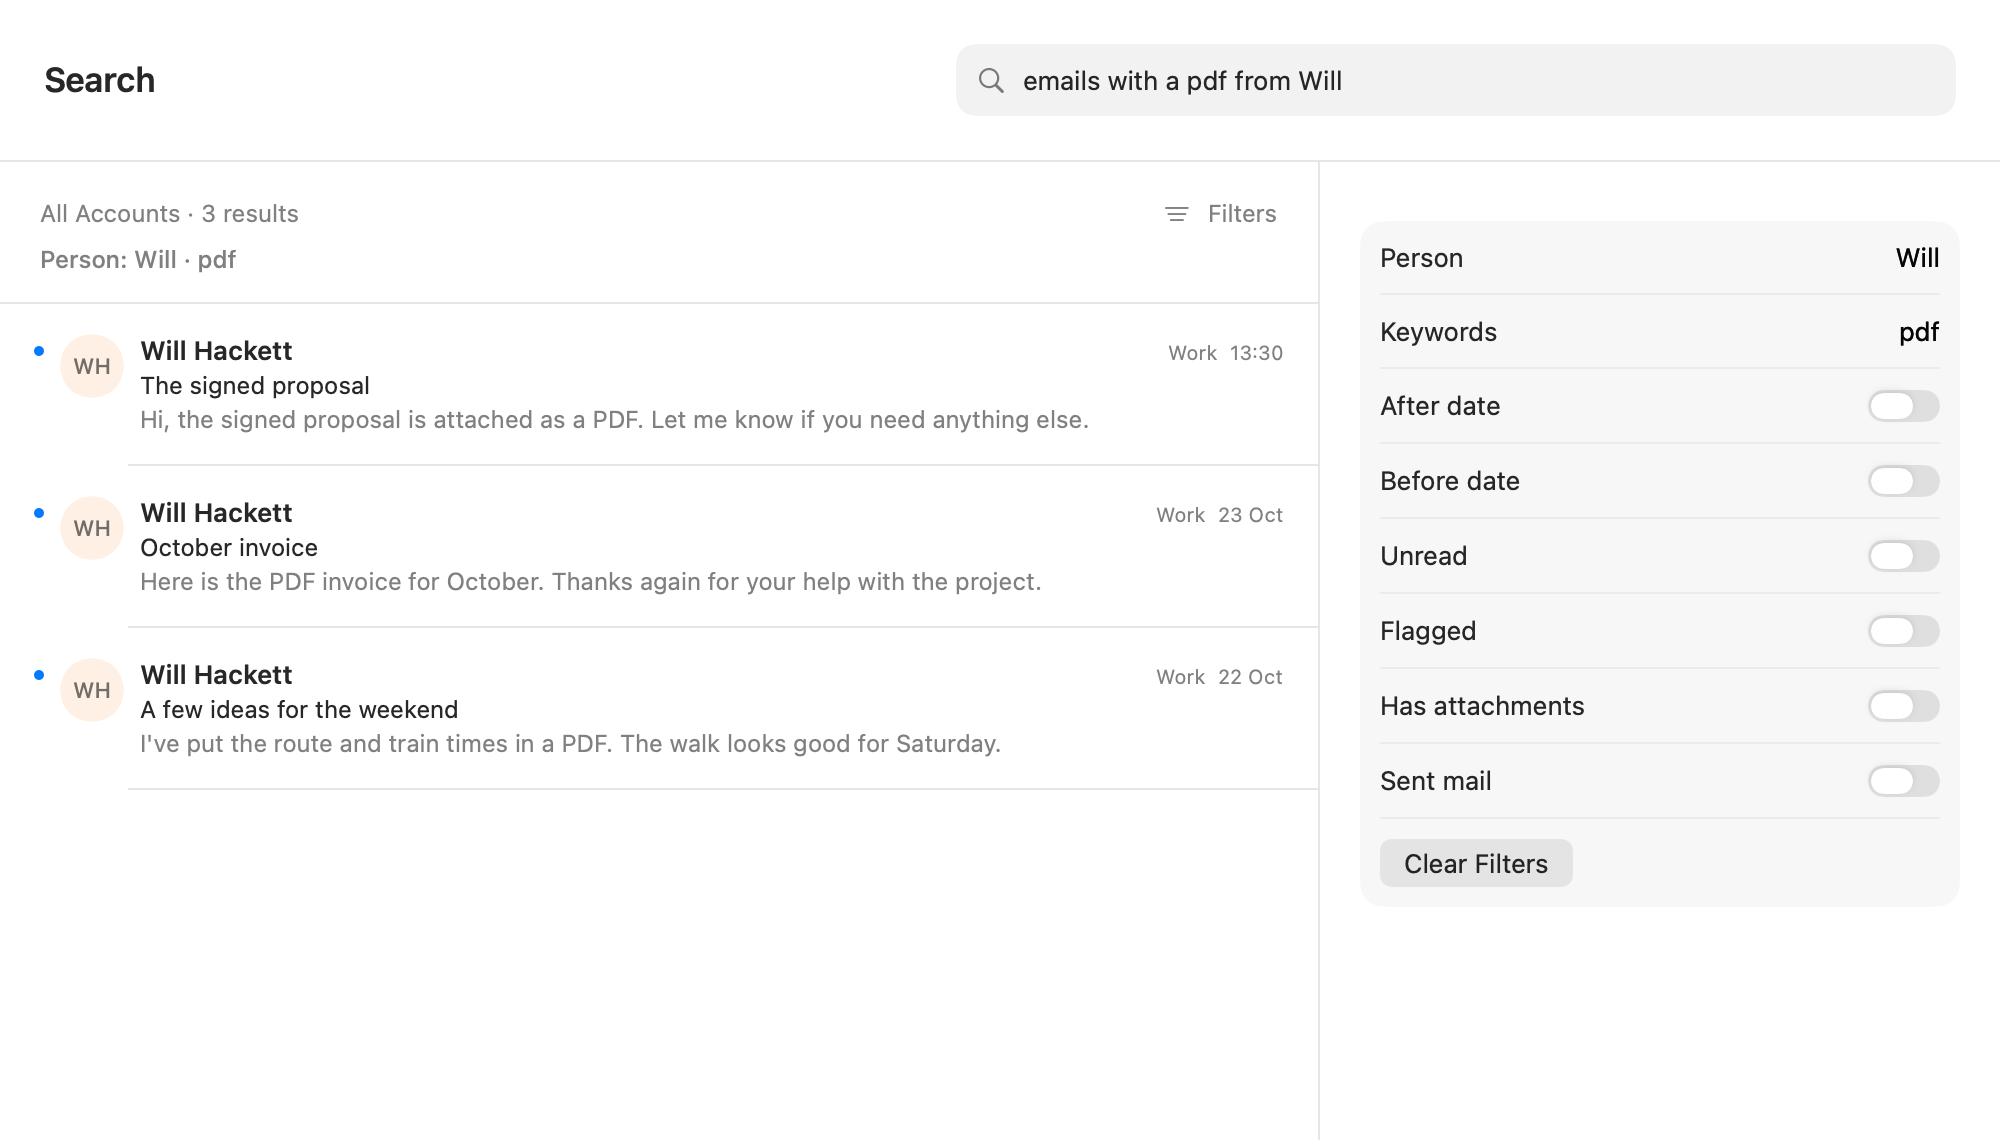Viewport: 2000px width, 1140px height.
Task: Click unread dot on October invoice email
Action: 39,513
